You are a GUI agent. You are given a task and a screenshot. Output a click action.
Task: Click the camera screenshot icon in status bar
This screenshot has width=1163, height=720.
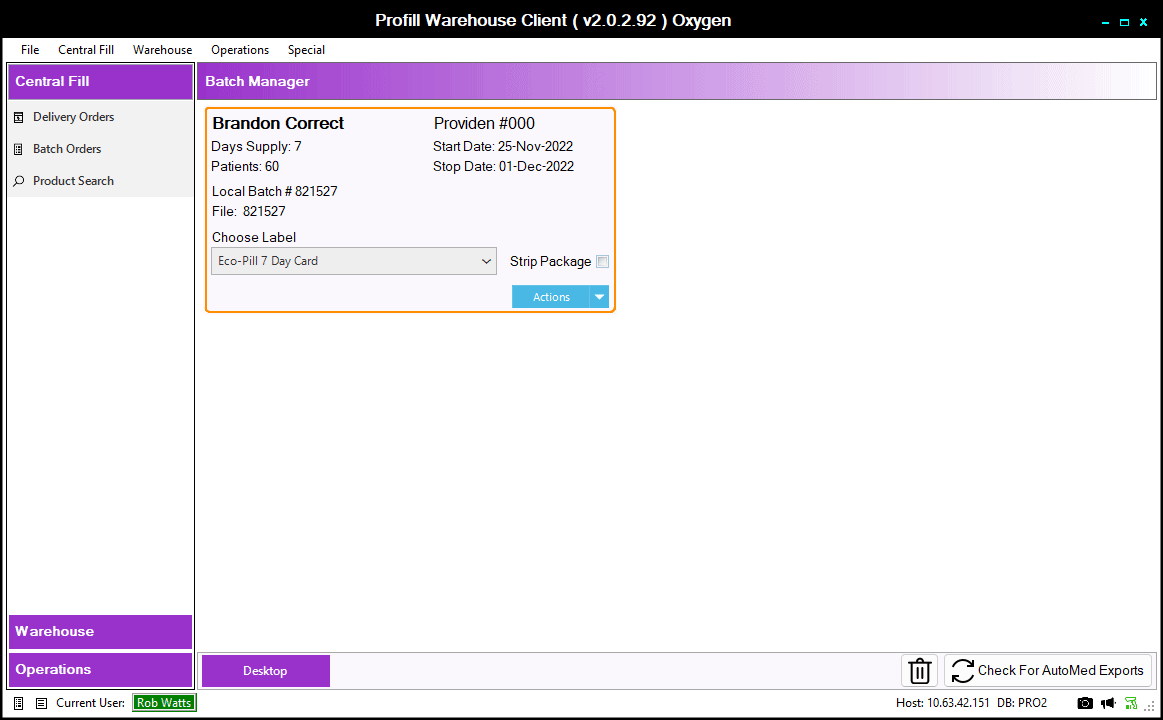pyautogui.click(x=1085, y=703)
